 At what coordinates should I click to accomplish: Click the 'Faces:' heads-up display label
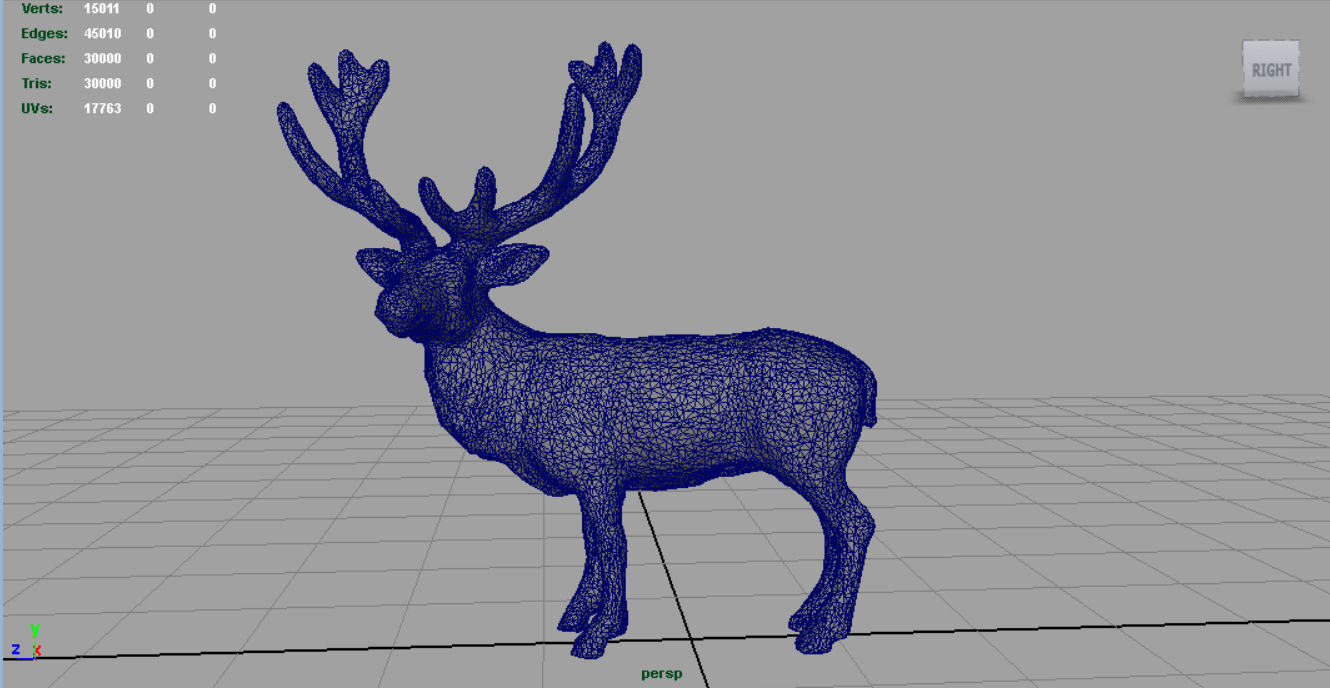[43, 59]
